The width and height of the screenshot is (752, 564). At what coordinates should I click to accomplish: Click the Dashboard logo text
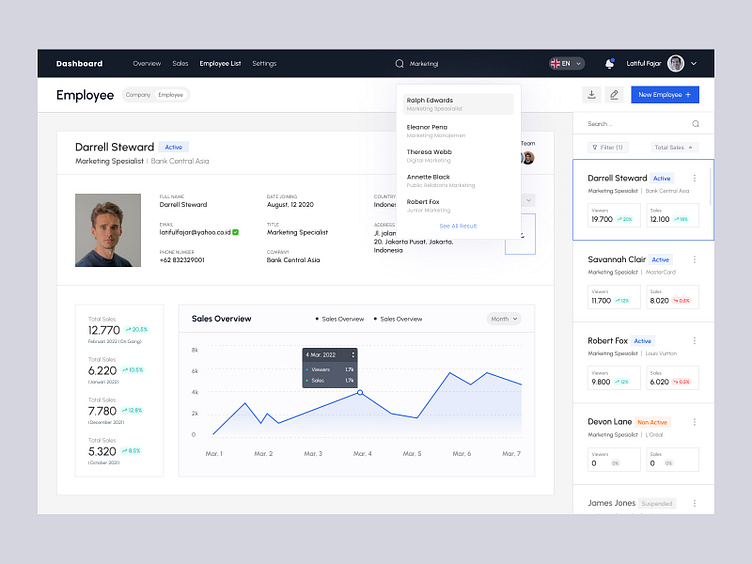79,63
